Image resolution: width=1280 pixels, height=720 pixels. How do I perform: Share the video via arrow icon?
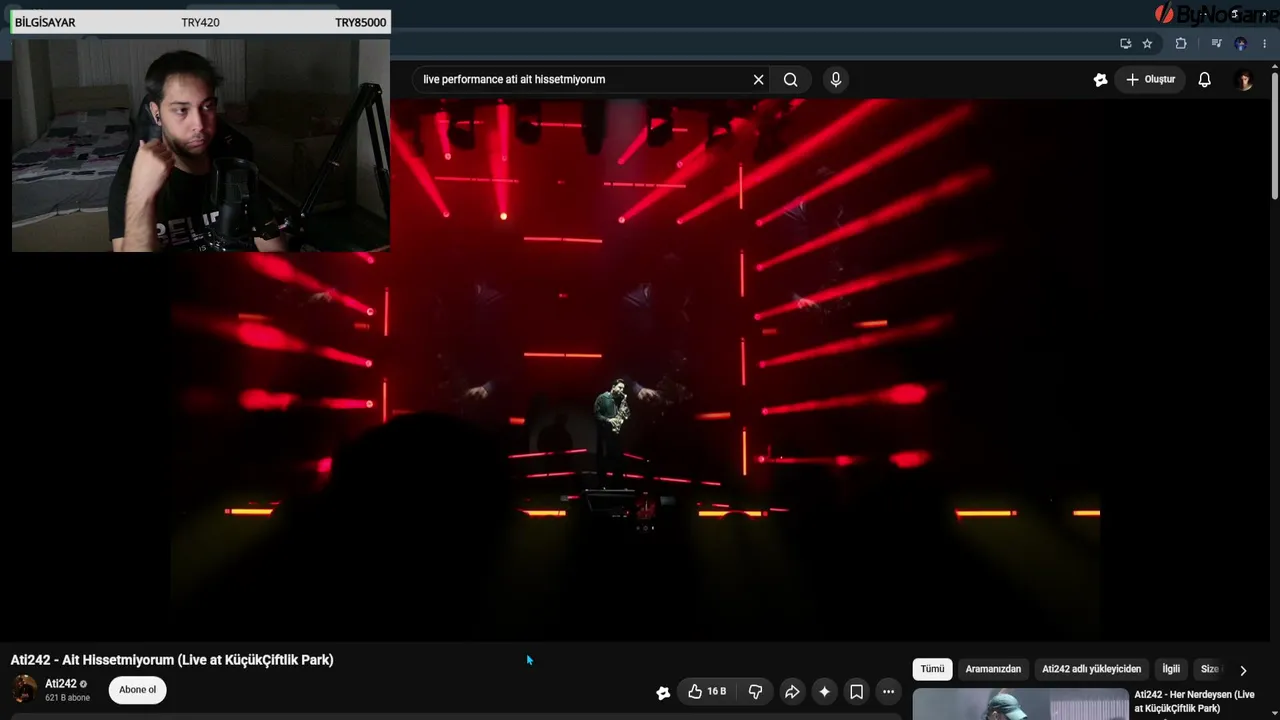pos(792,691)
